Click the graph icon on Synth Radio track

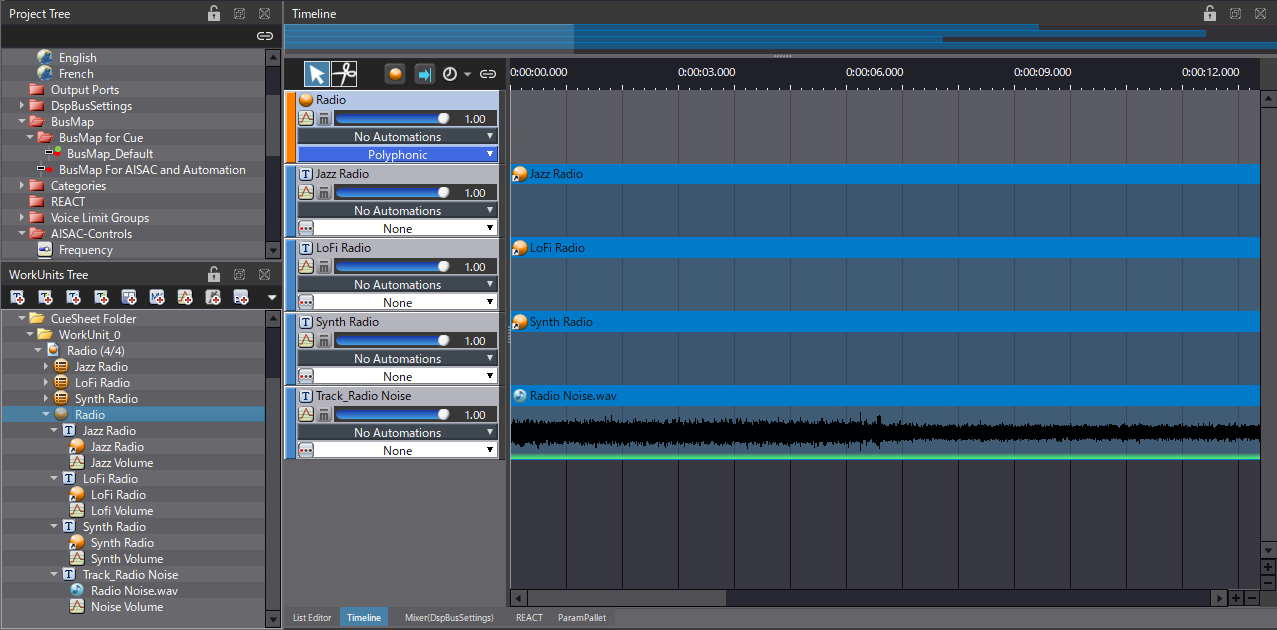306,341
